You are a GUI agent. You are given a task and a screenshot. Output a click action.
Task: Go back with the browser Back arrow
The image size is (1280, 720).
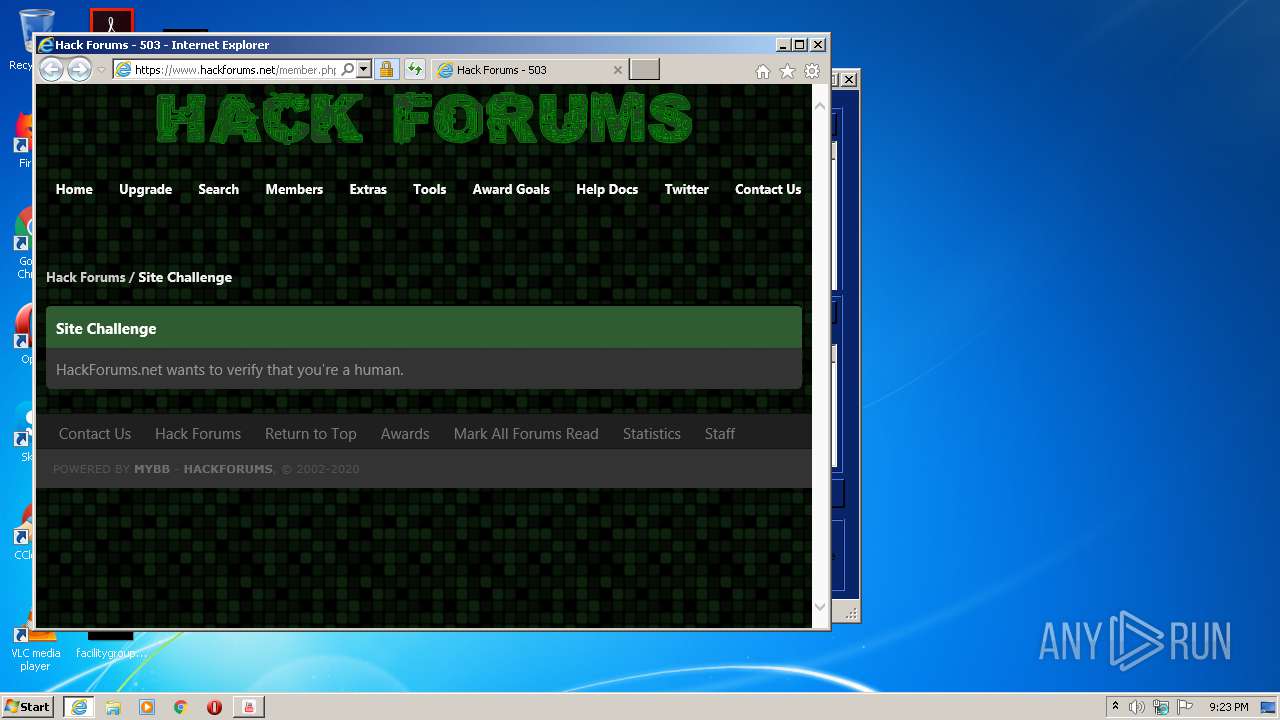[x=51, y=69]
